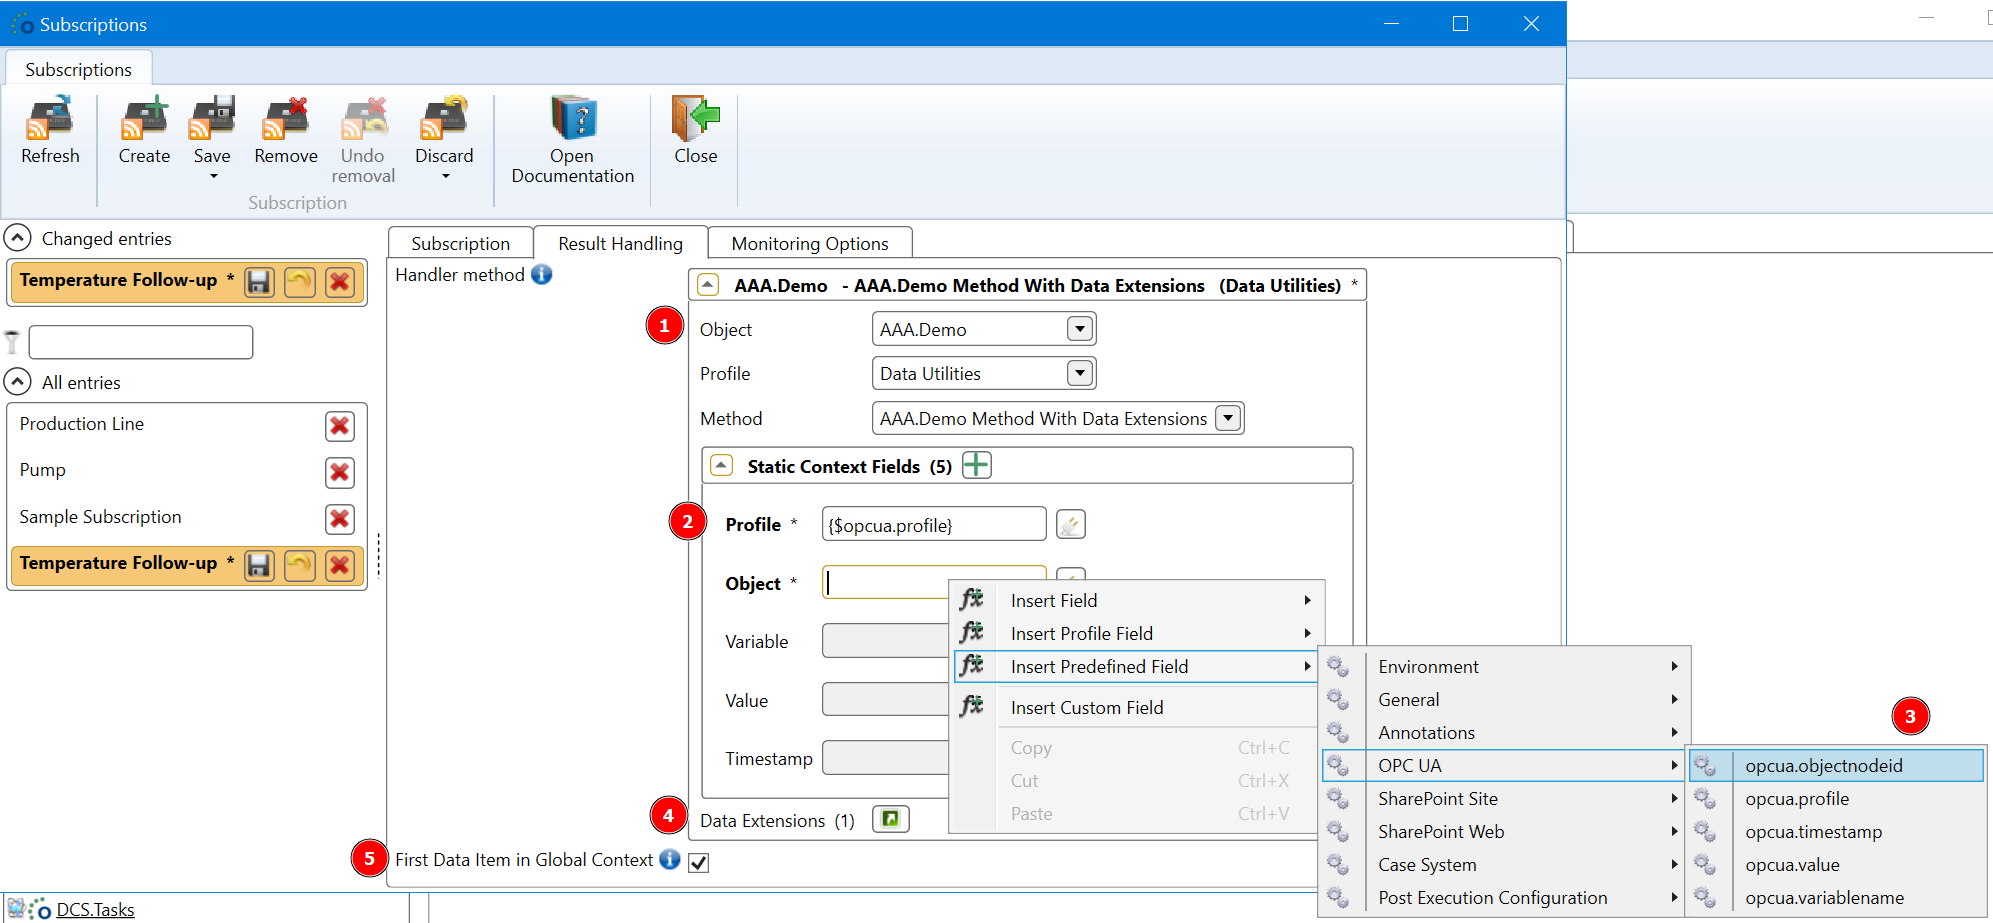Select the Pump subscription entry

pyautogui.click(x=43, y=470)
